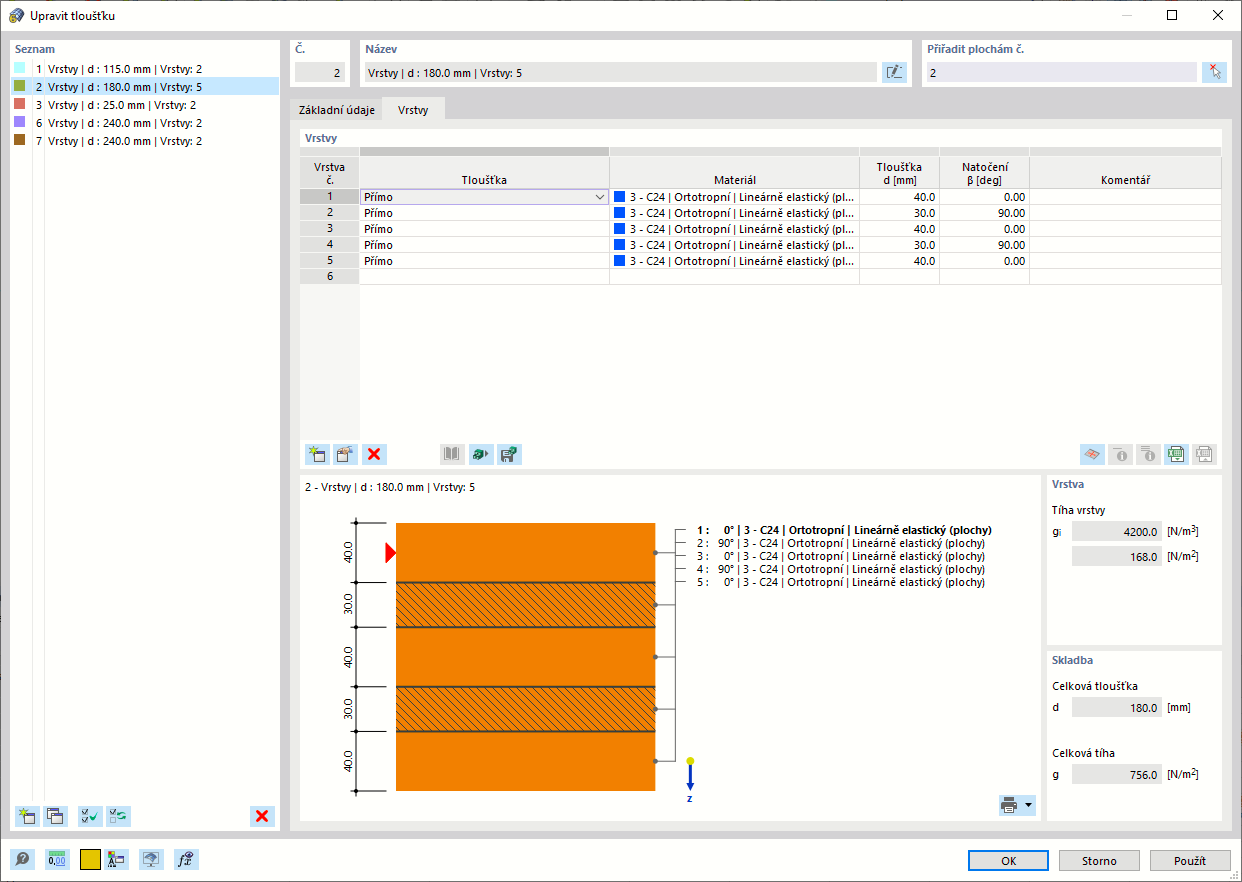This screenshot has height=882, width=1242.
Task: Click the brown color swatch of item 7
Action: [x=20, y=141]
